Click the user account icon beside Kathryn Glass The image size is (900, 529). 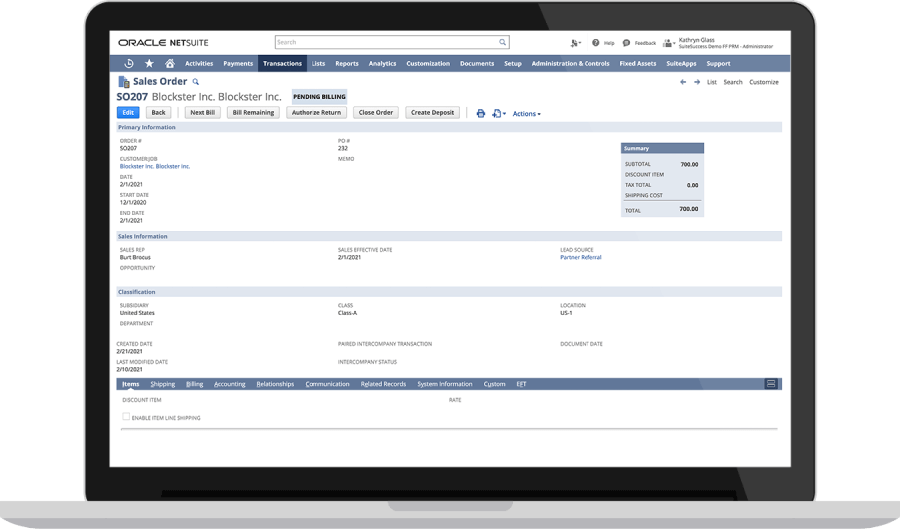pos(668,43)
